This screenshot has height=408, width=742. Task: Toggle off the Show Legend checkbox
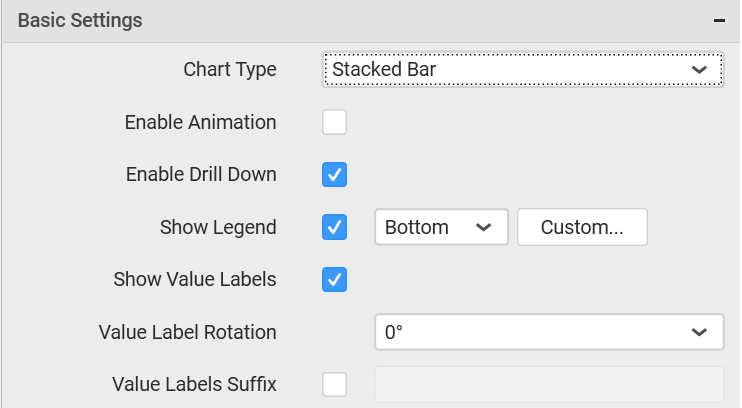point(335,227)
